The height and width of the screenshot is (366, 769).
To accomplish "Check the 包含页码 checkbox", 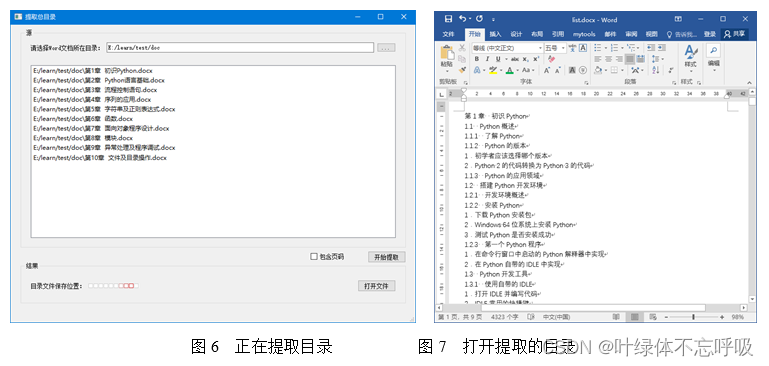I will pyautogui.click(x=314, y=256).
